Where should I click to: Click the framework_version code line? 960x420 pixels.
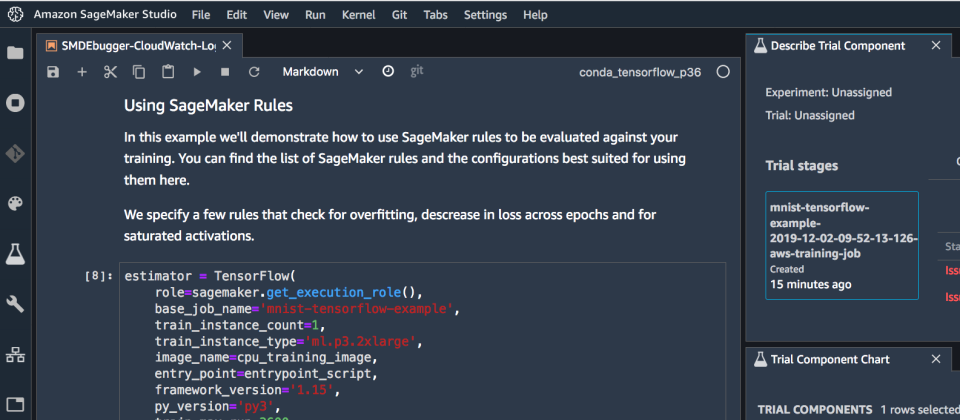pos(247,390)
